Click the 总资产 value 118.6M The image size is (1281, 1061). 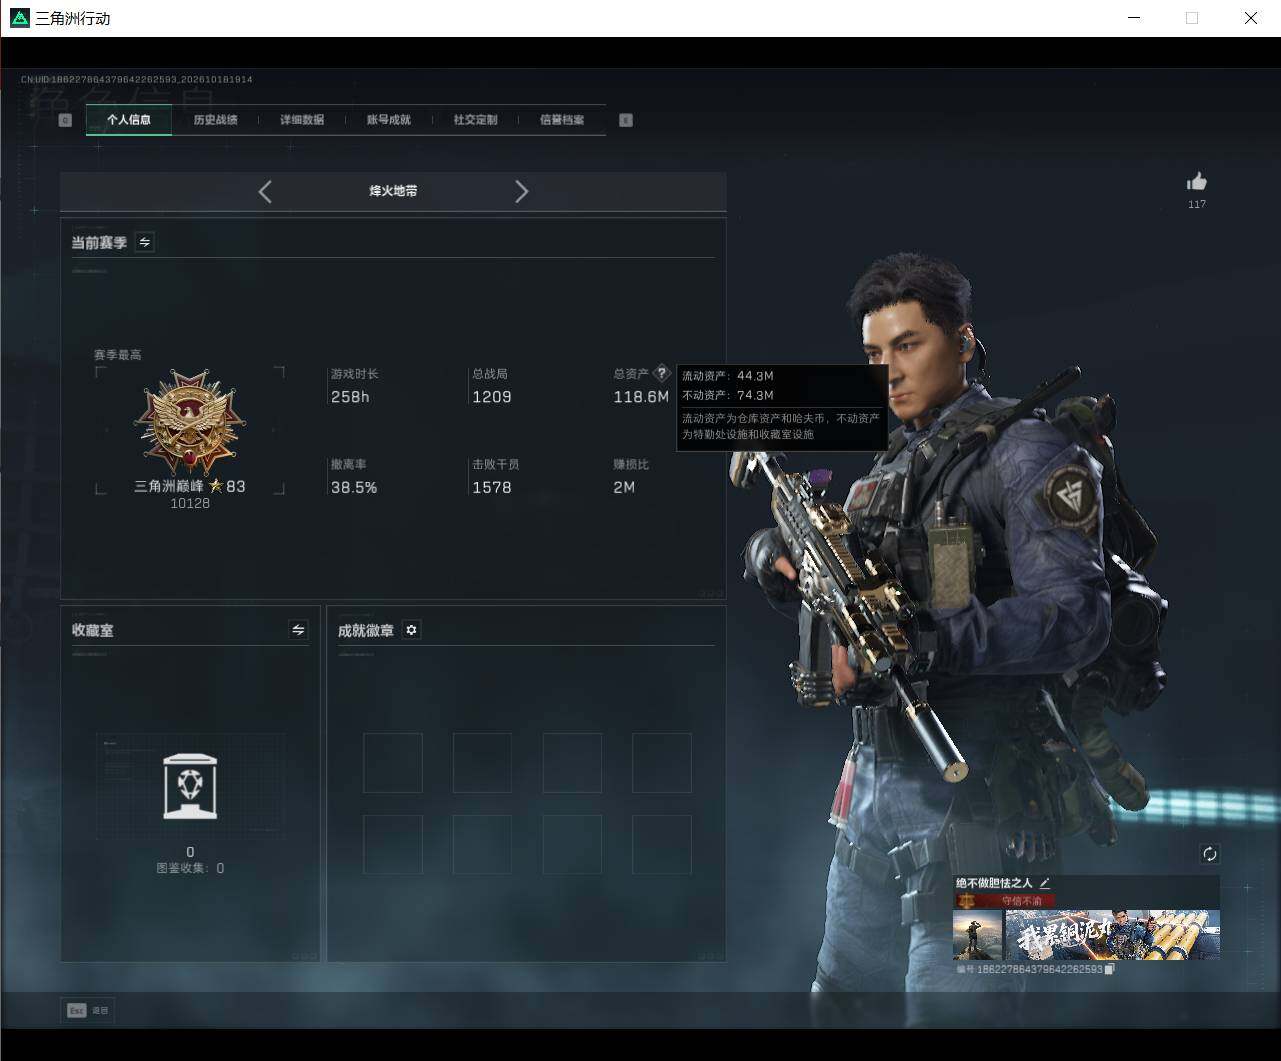coord(641,397)
